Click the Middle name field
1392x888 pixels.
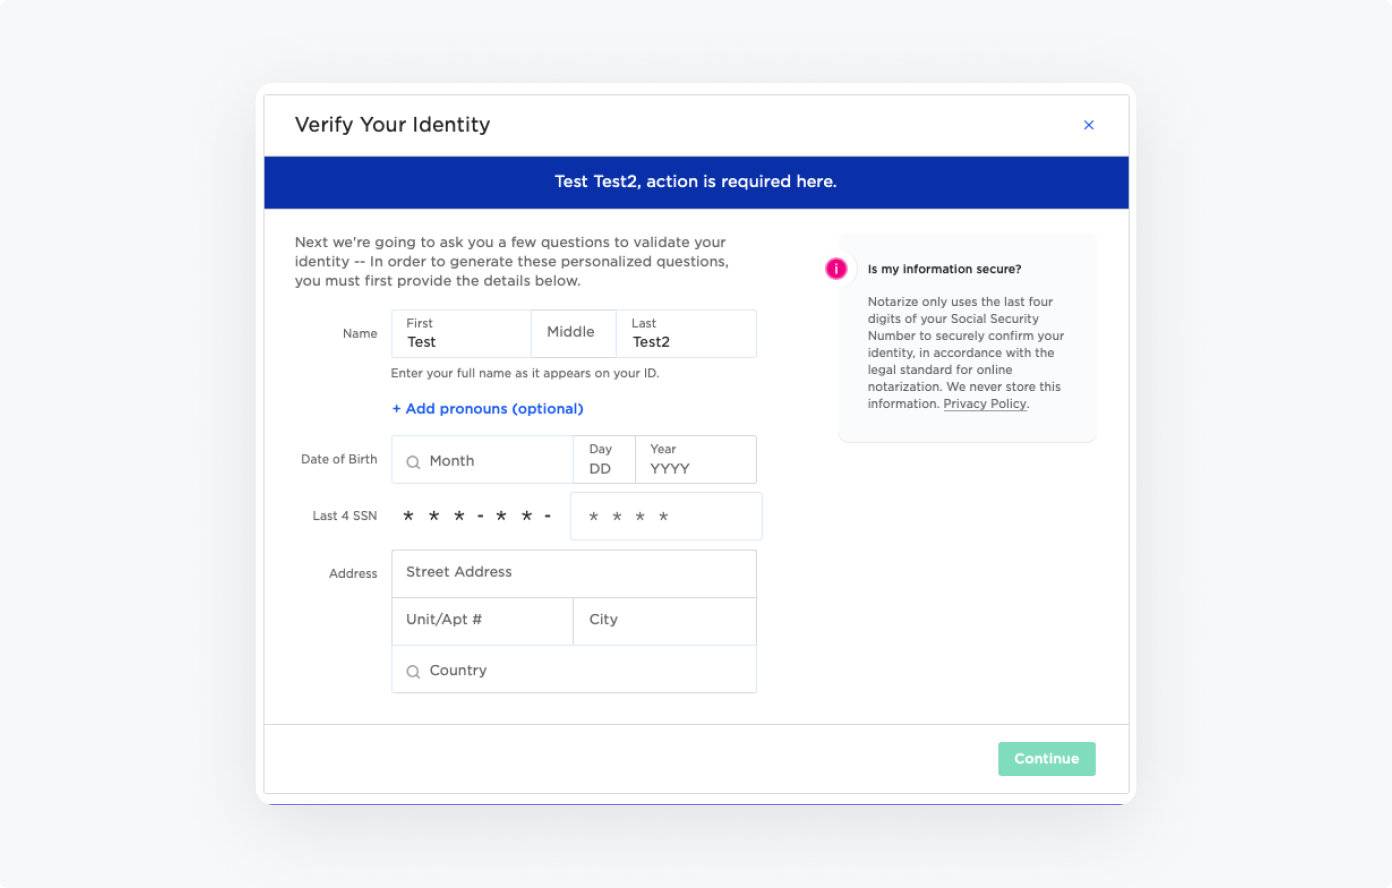pyautogui.click(x=573, y=333)
